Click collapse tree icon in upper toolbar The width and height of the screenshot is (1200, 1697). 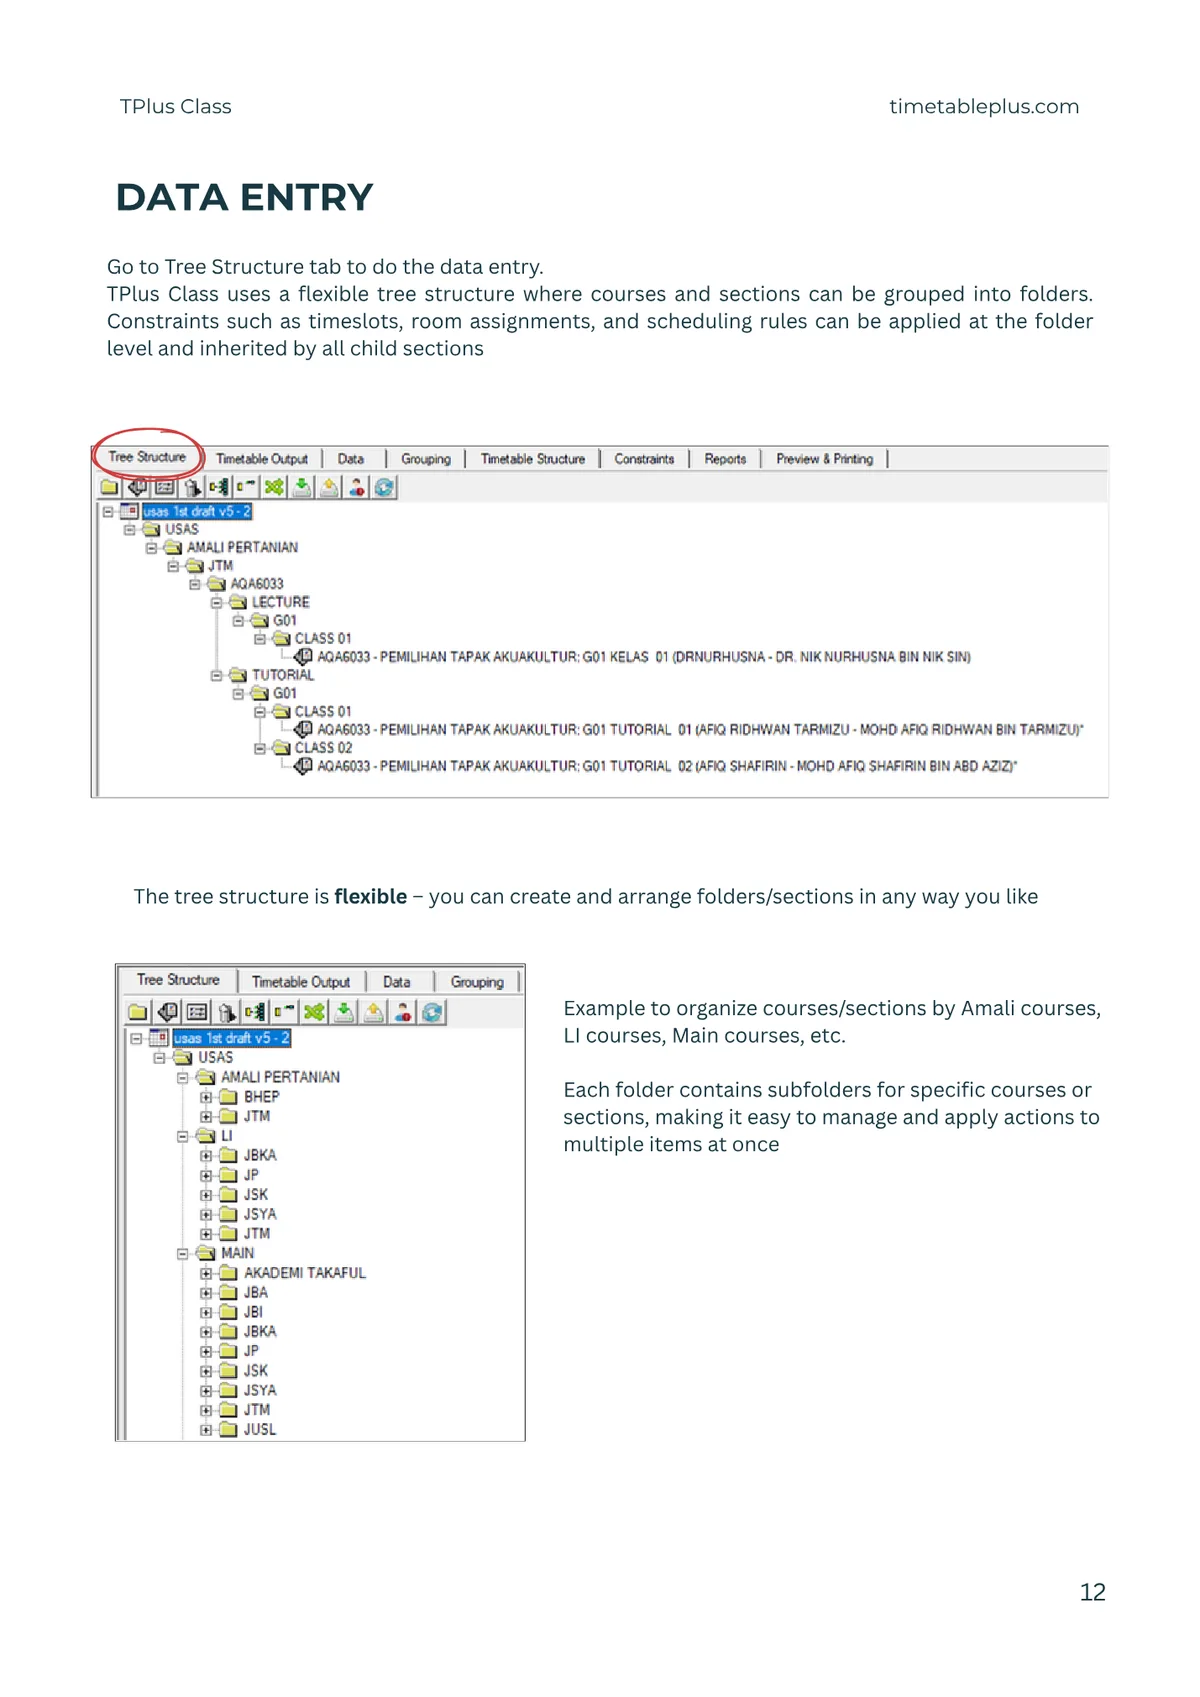point(246,487)
